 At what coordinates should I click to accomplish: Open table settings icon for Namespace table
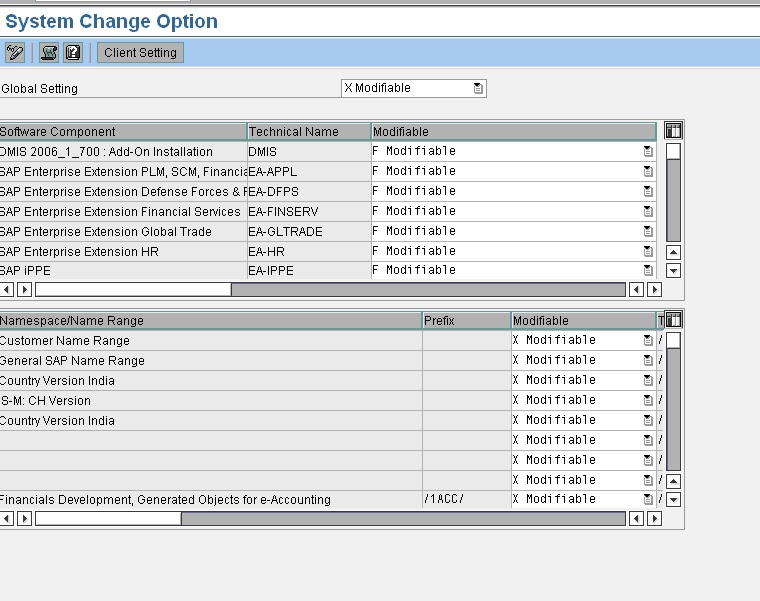[x=673, y=320]
